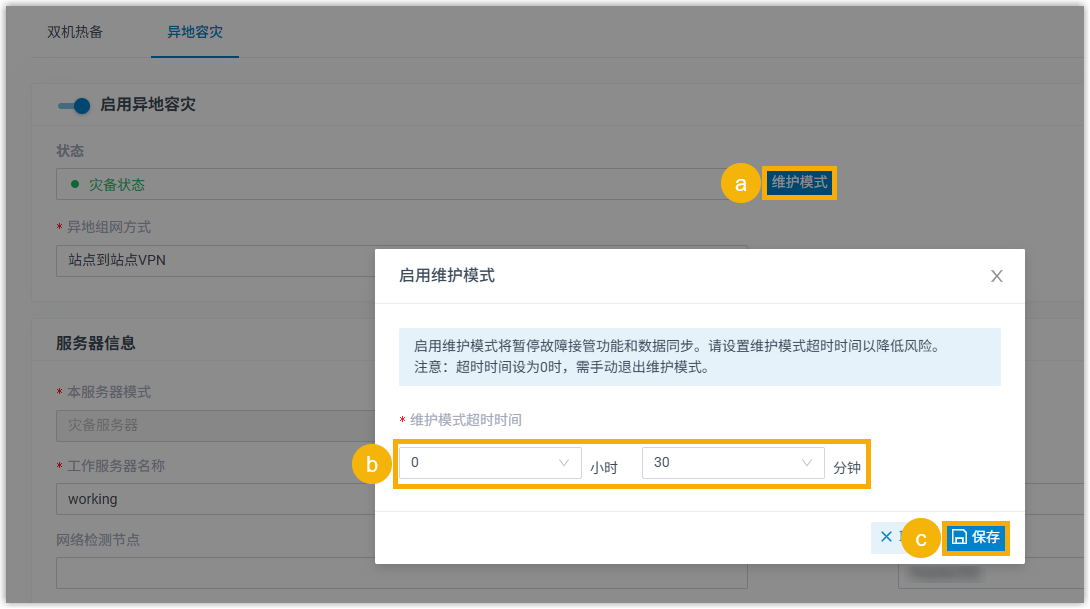This screenshot has height=609, width=1090.
Task: Expand the 小时 hours dropdown
Action: (x=490, y=463)
